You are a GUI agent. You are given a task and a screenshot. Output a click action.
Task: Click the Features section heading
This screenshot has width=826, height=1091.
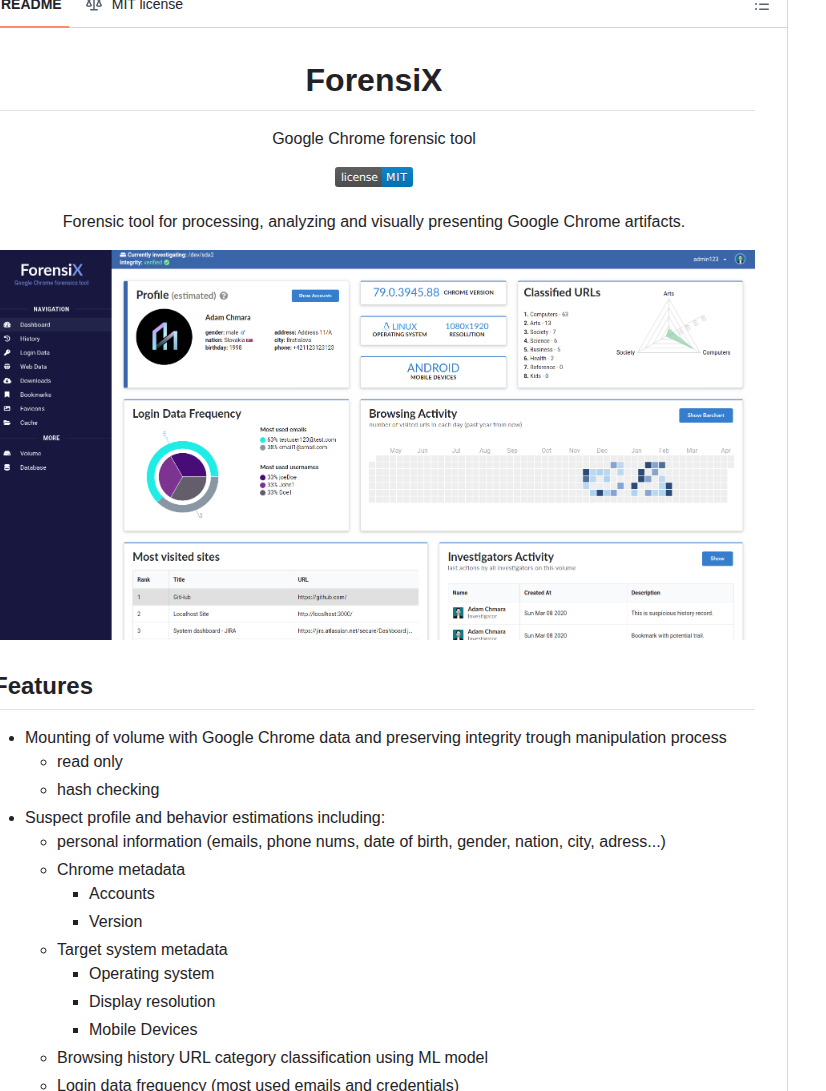(x=46, y=686)
